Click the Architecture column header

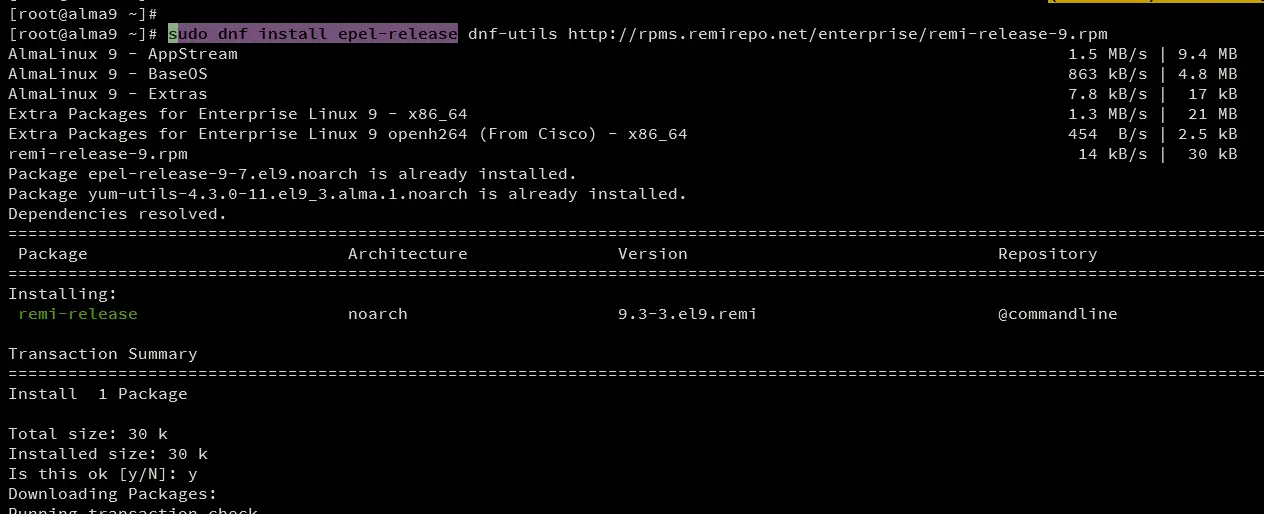408,254
